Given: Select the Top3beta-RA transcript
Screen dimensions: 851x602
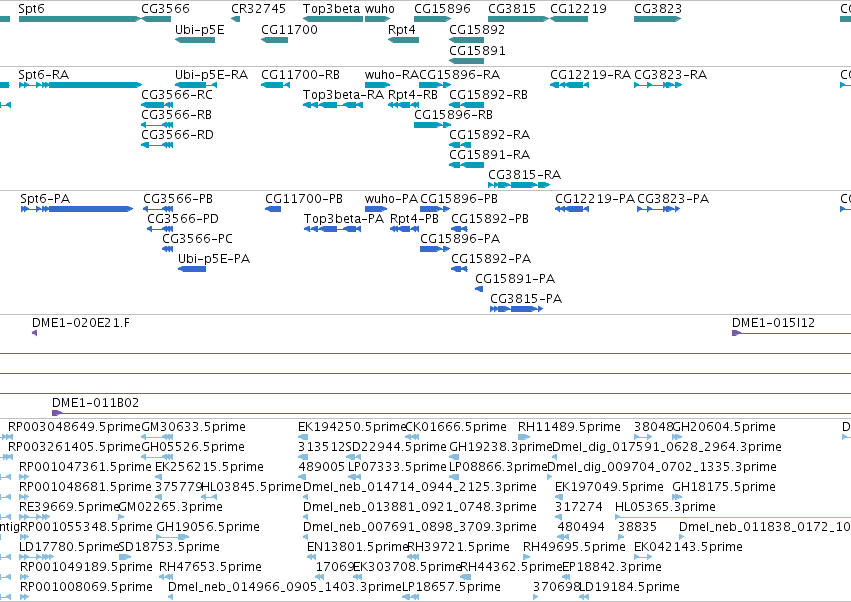Looking at the screenshot, I should pos(333,105).
